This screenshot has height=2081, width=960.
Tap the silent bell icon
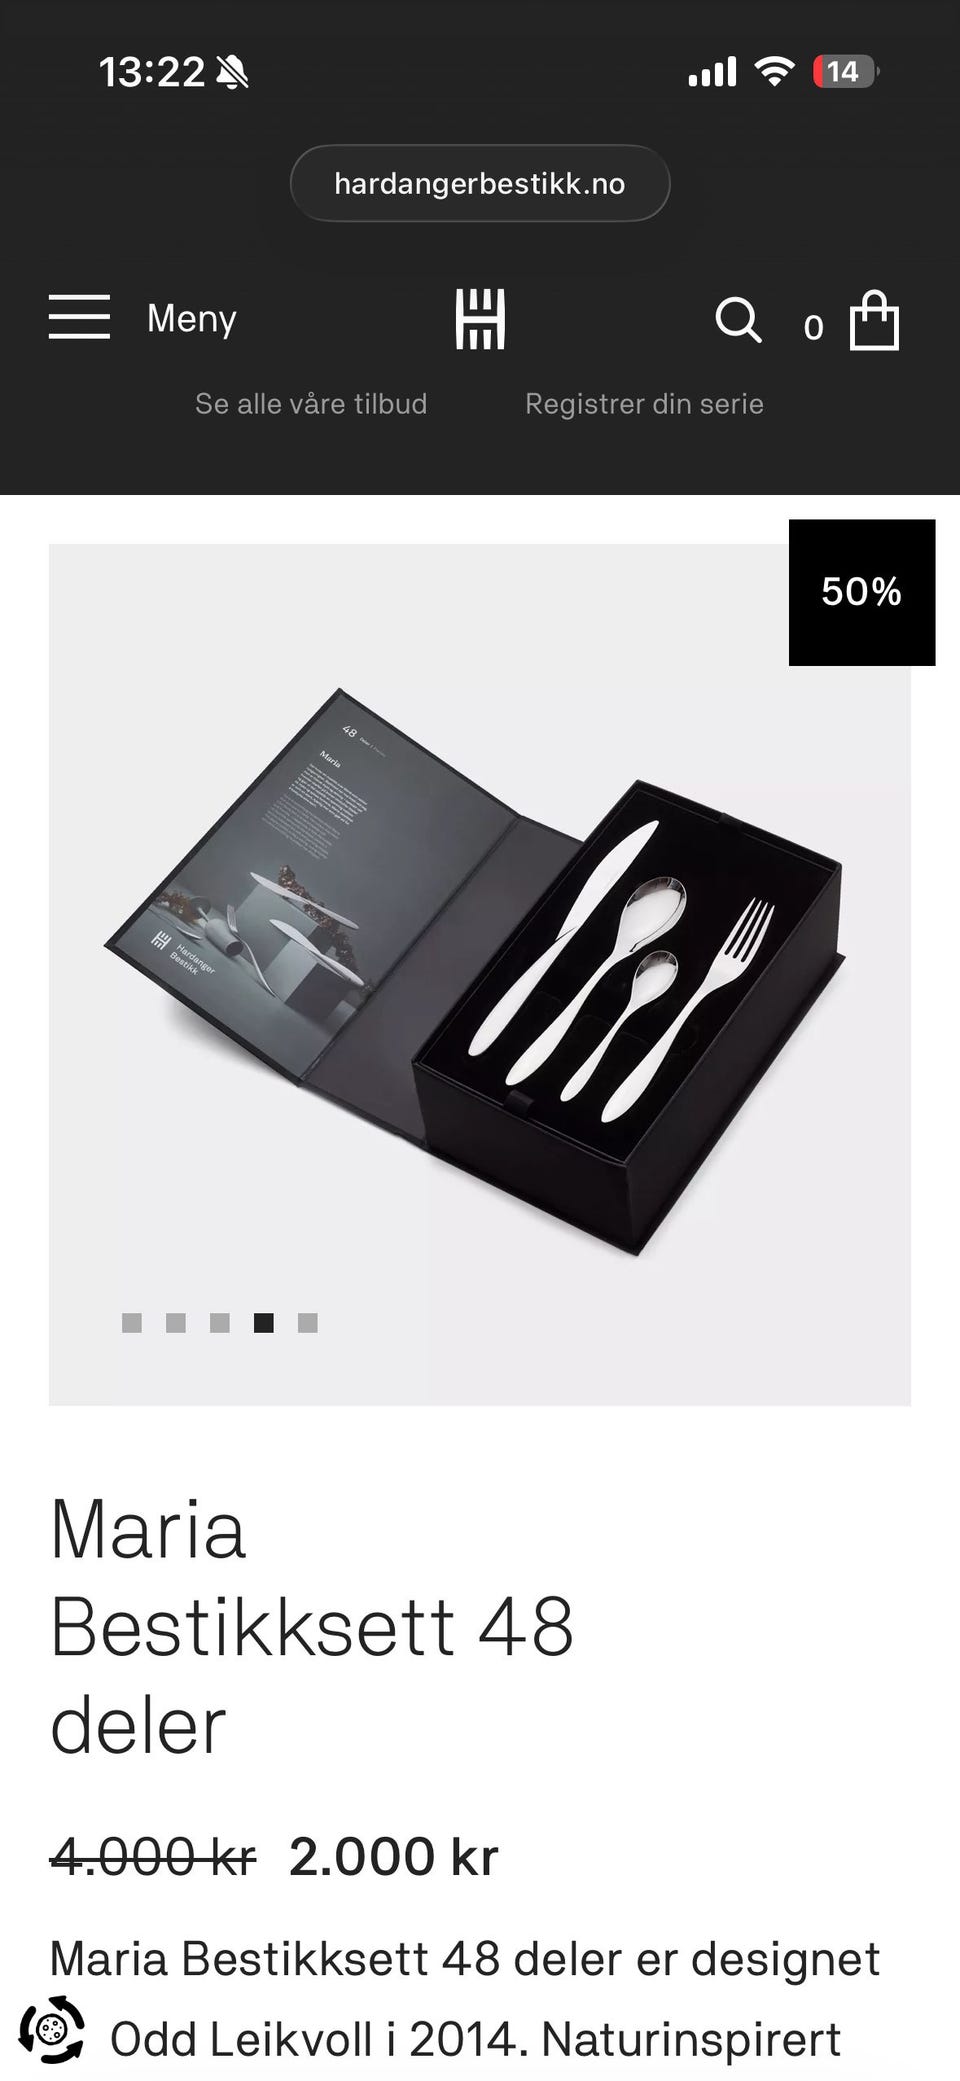click(x=232, y=72)
